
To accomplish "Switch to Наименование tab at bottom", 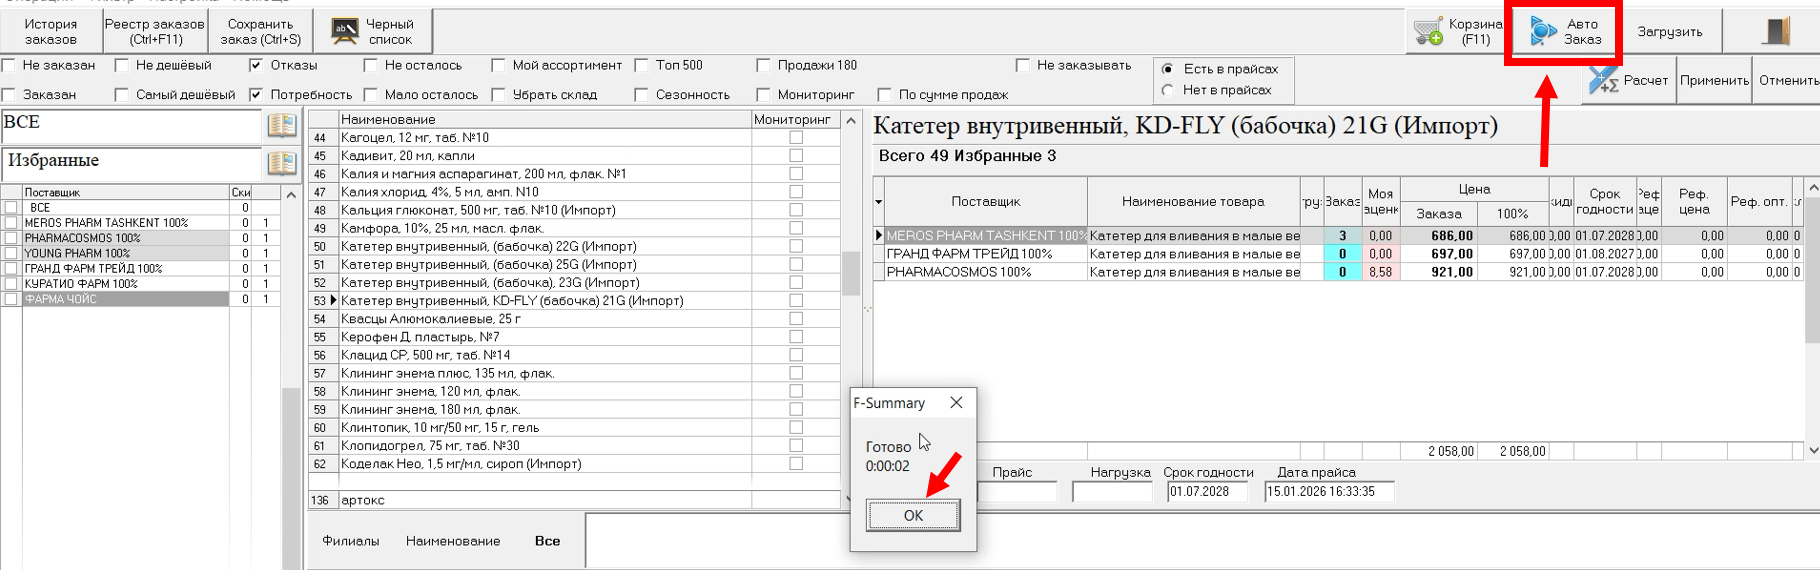I will coord(453,541).
